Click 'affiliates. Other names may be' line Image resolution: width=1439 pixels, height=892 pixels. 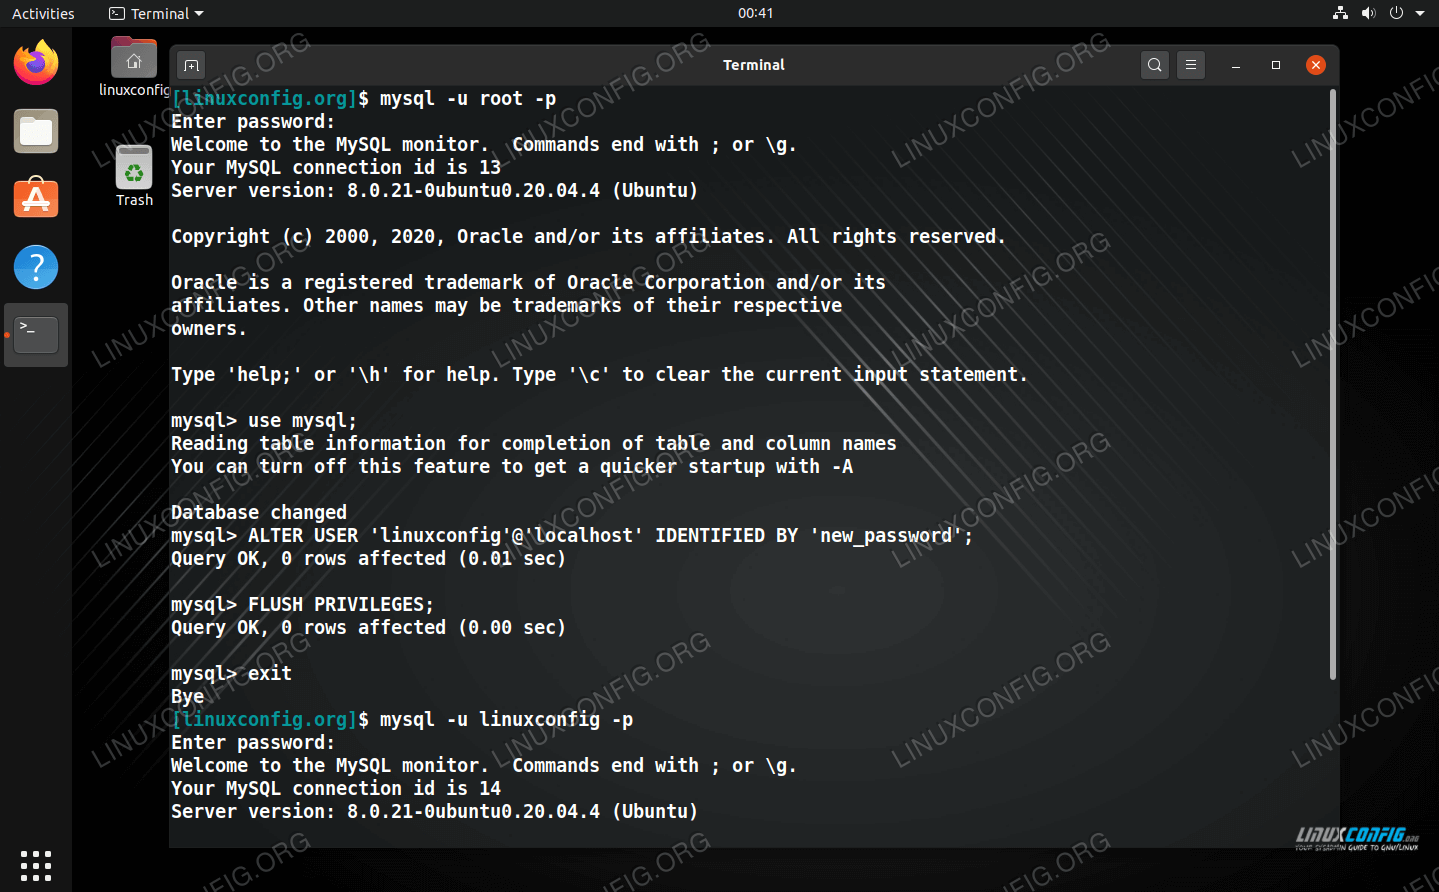tap(507, 306)
